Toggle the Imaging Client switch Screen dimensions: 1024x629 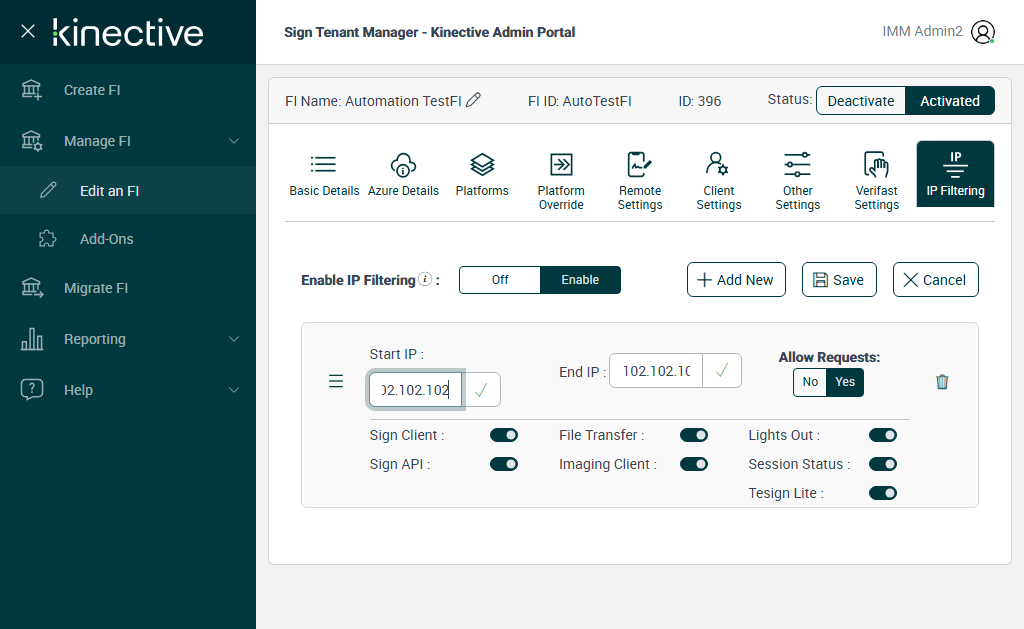click(694, 464)
